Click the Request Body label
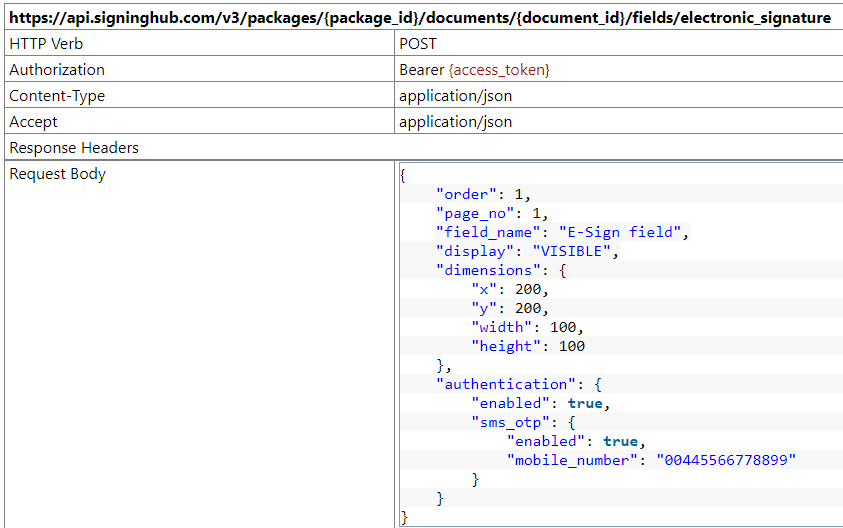 57,174
